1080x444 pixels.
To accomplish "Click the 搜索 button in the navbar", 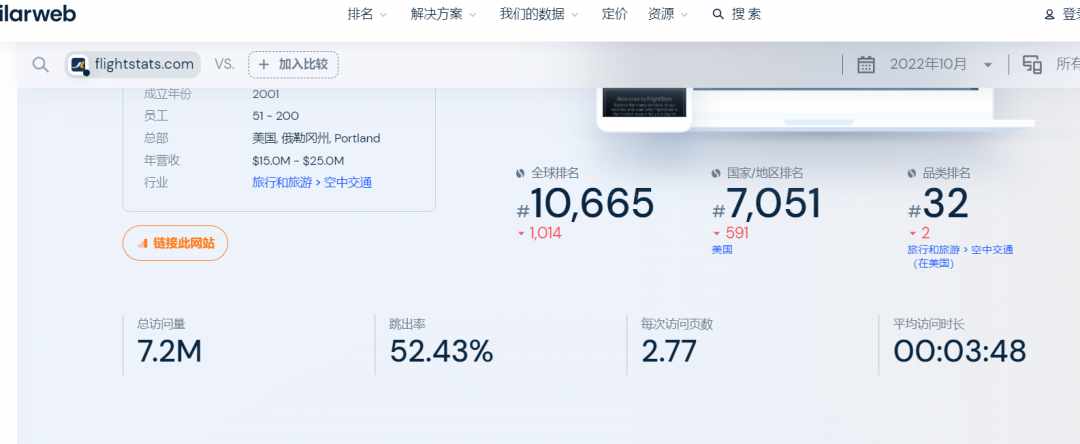I will point(737,14).
